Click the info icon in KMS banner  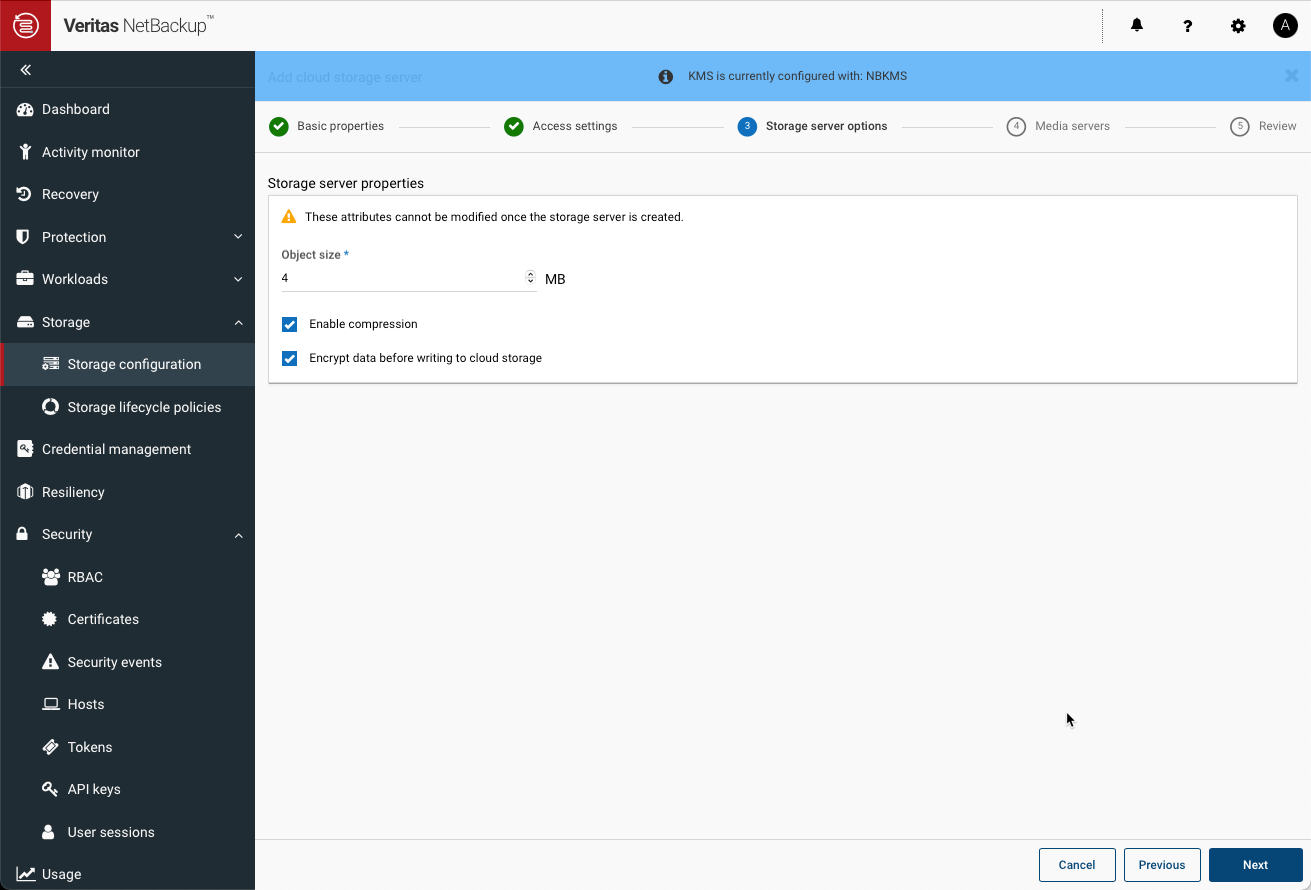(665, 76)
